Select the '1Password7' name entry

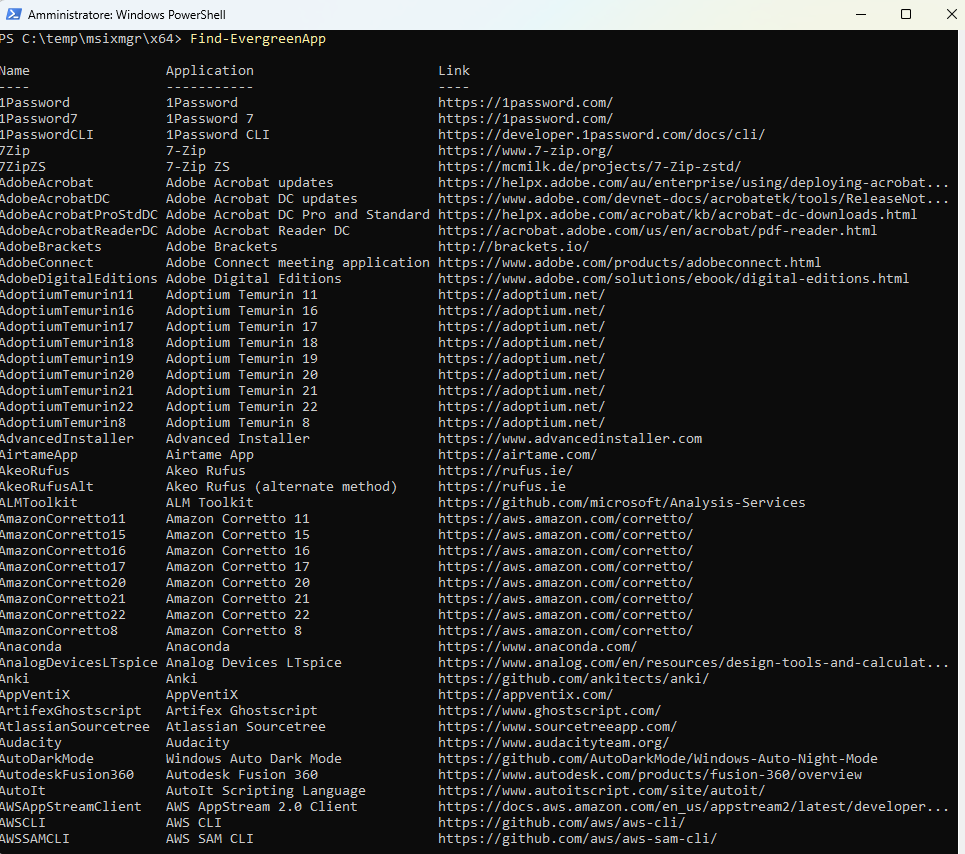click(39, 119)
